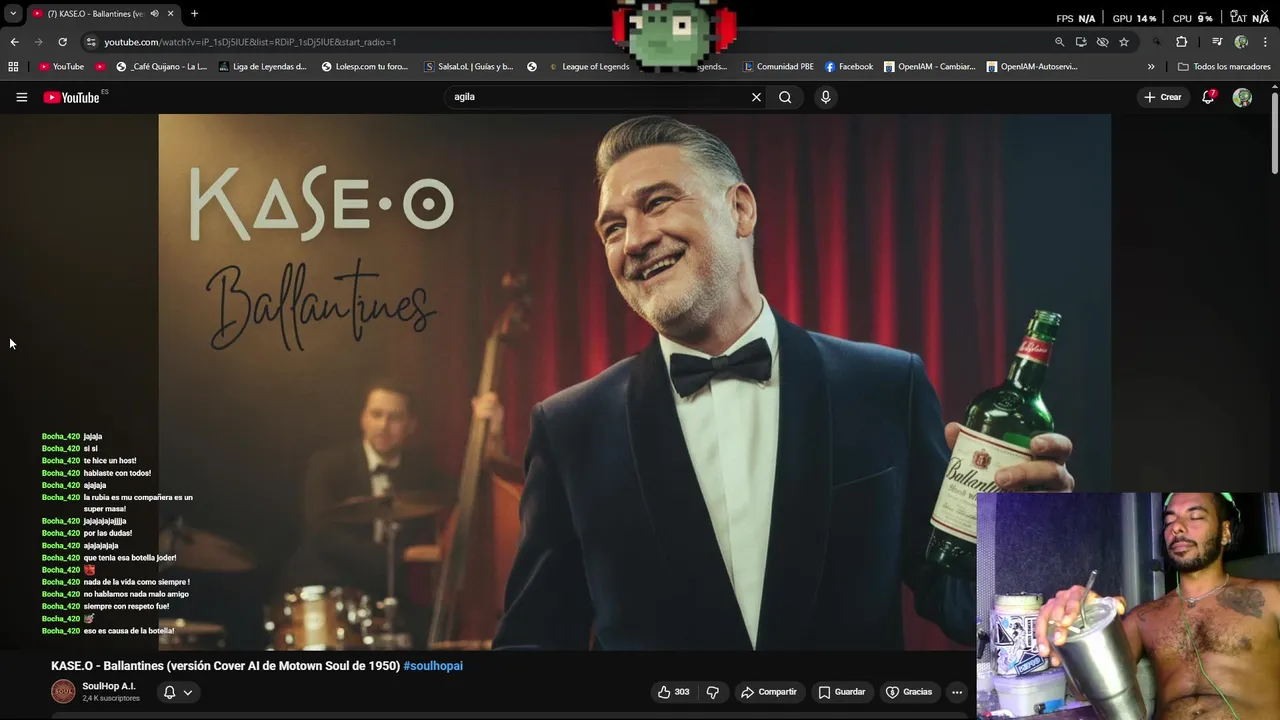1280x720 pixels.
Task: Open the SalsaLoL Guías bookmark
Action: [x=469, y=67]
